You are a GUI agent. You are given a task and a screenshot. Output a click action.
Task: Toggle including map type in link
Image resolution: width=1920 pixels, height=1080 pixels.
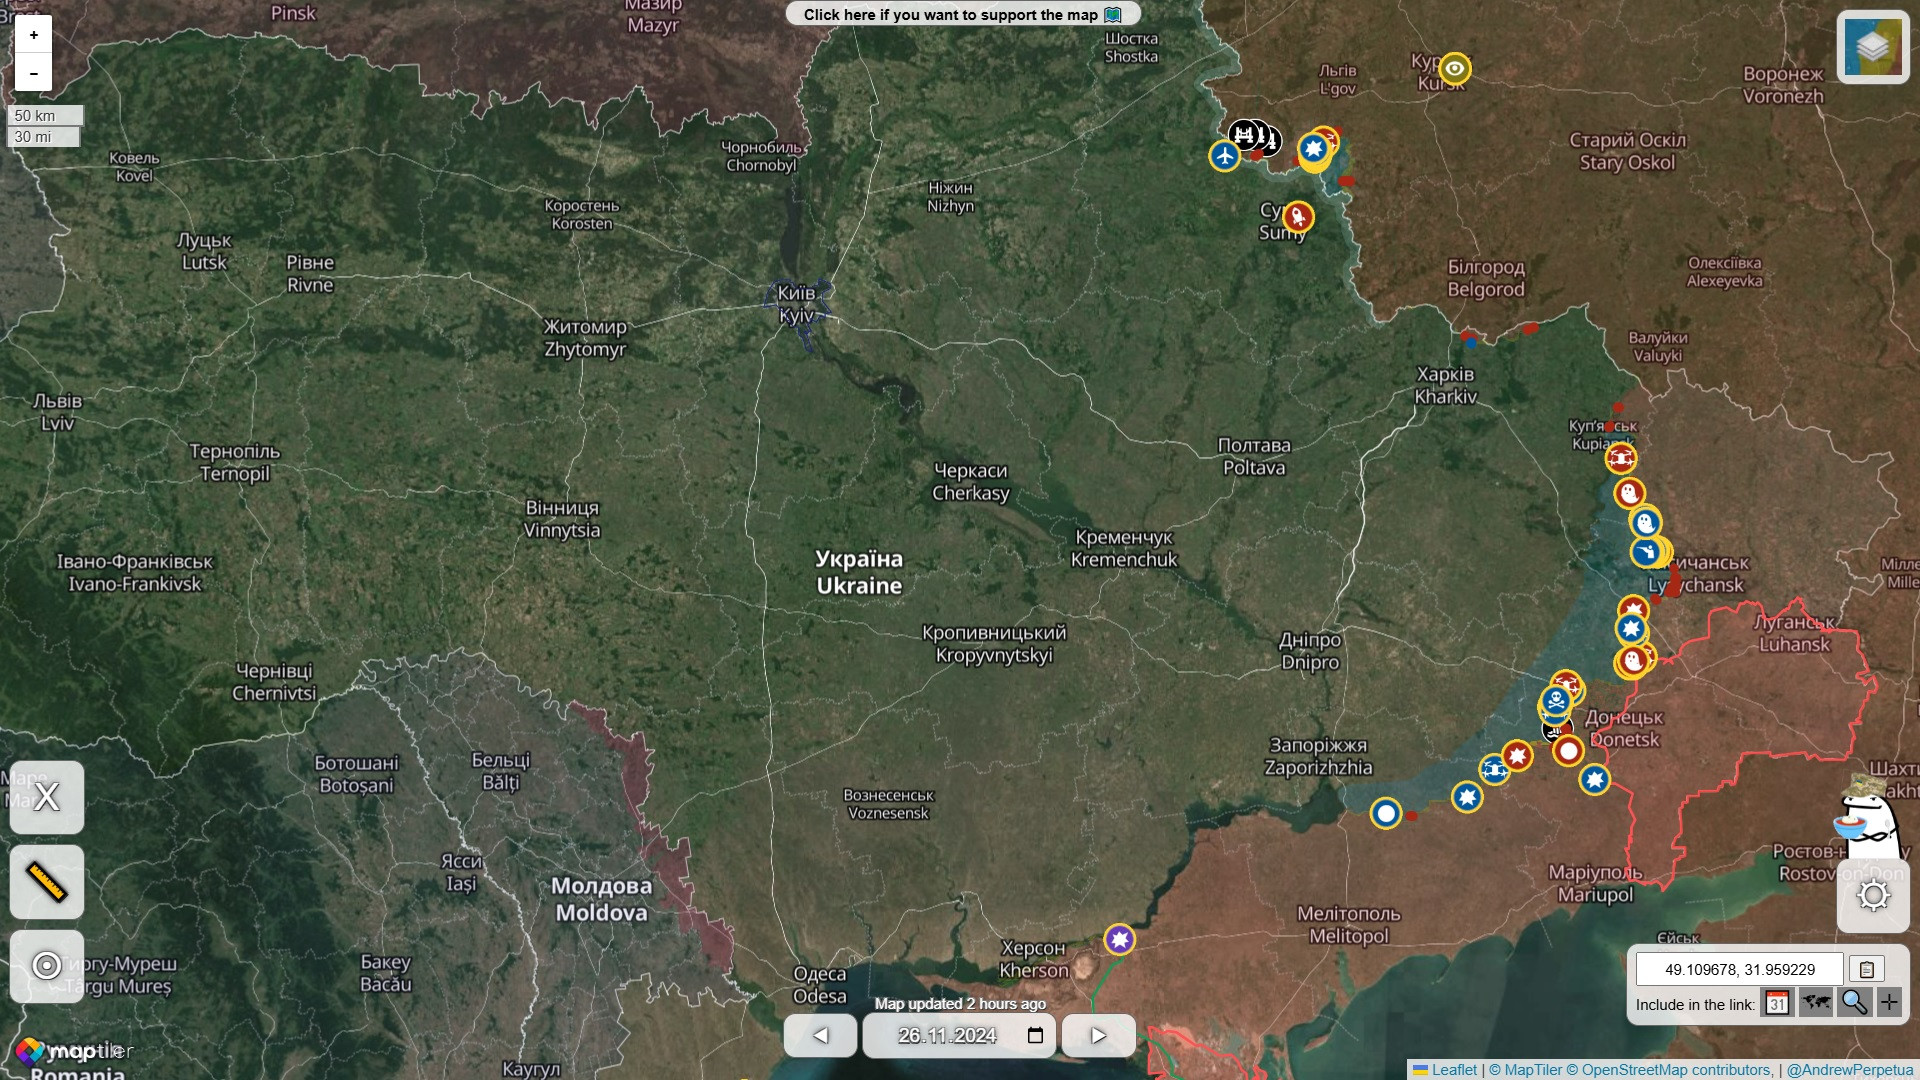pyautogui.click(x=1815, y=1003)
